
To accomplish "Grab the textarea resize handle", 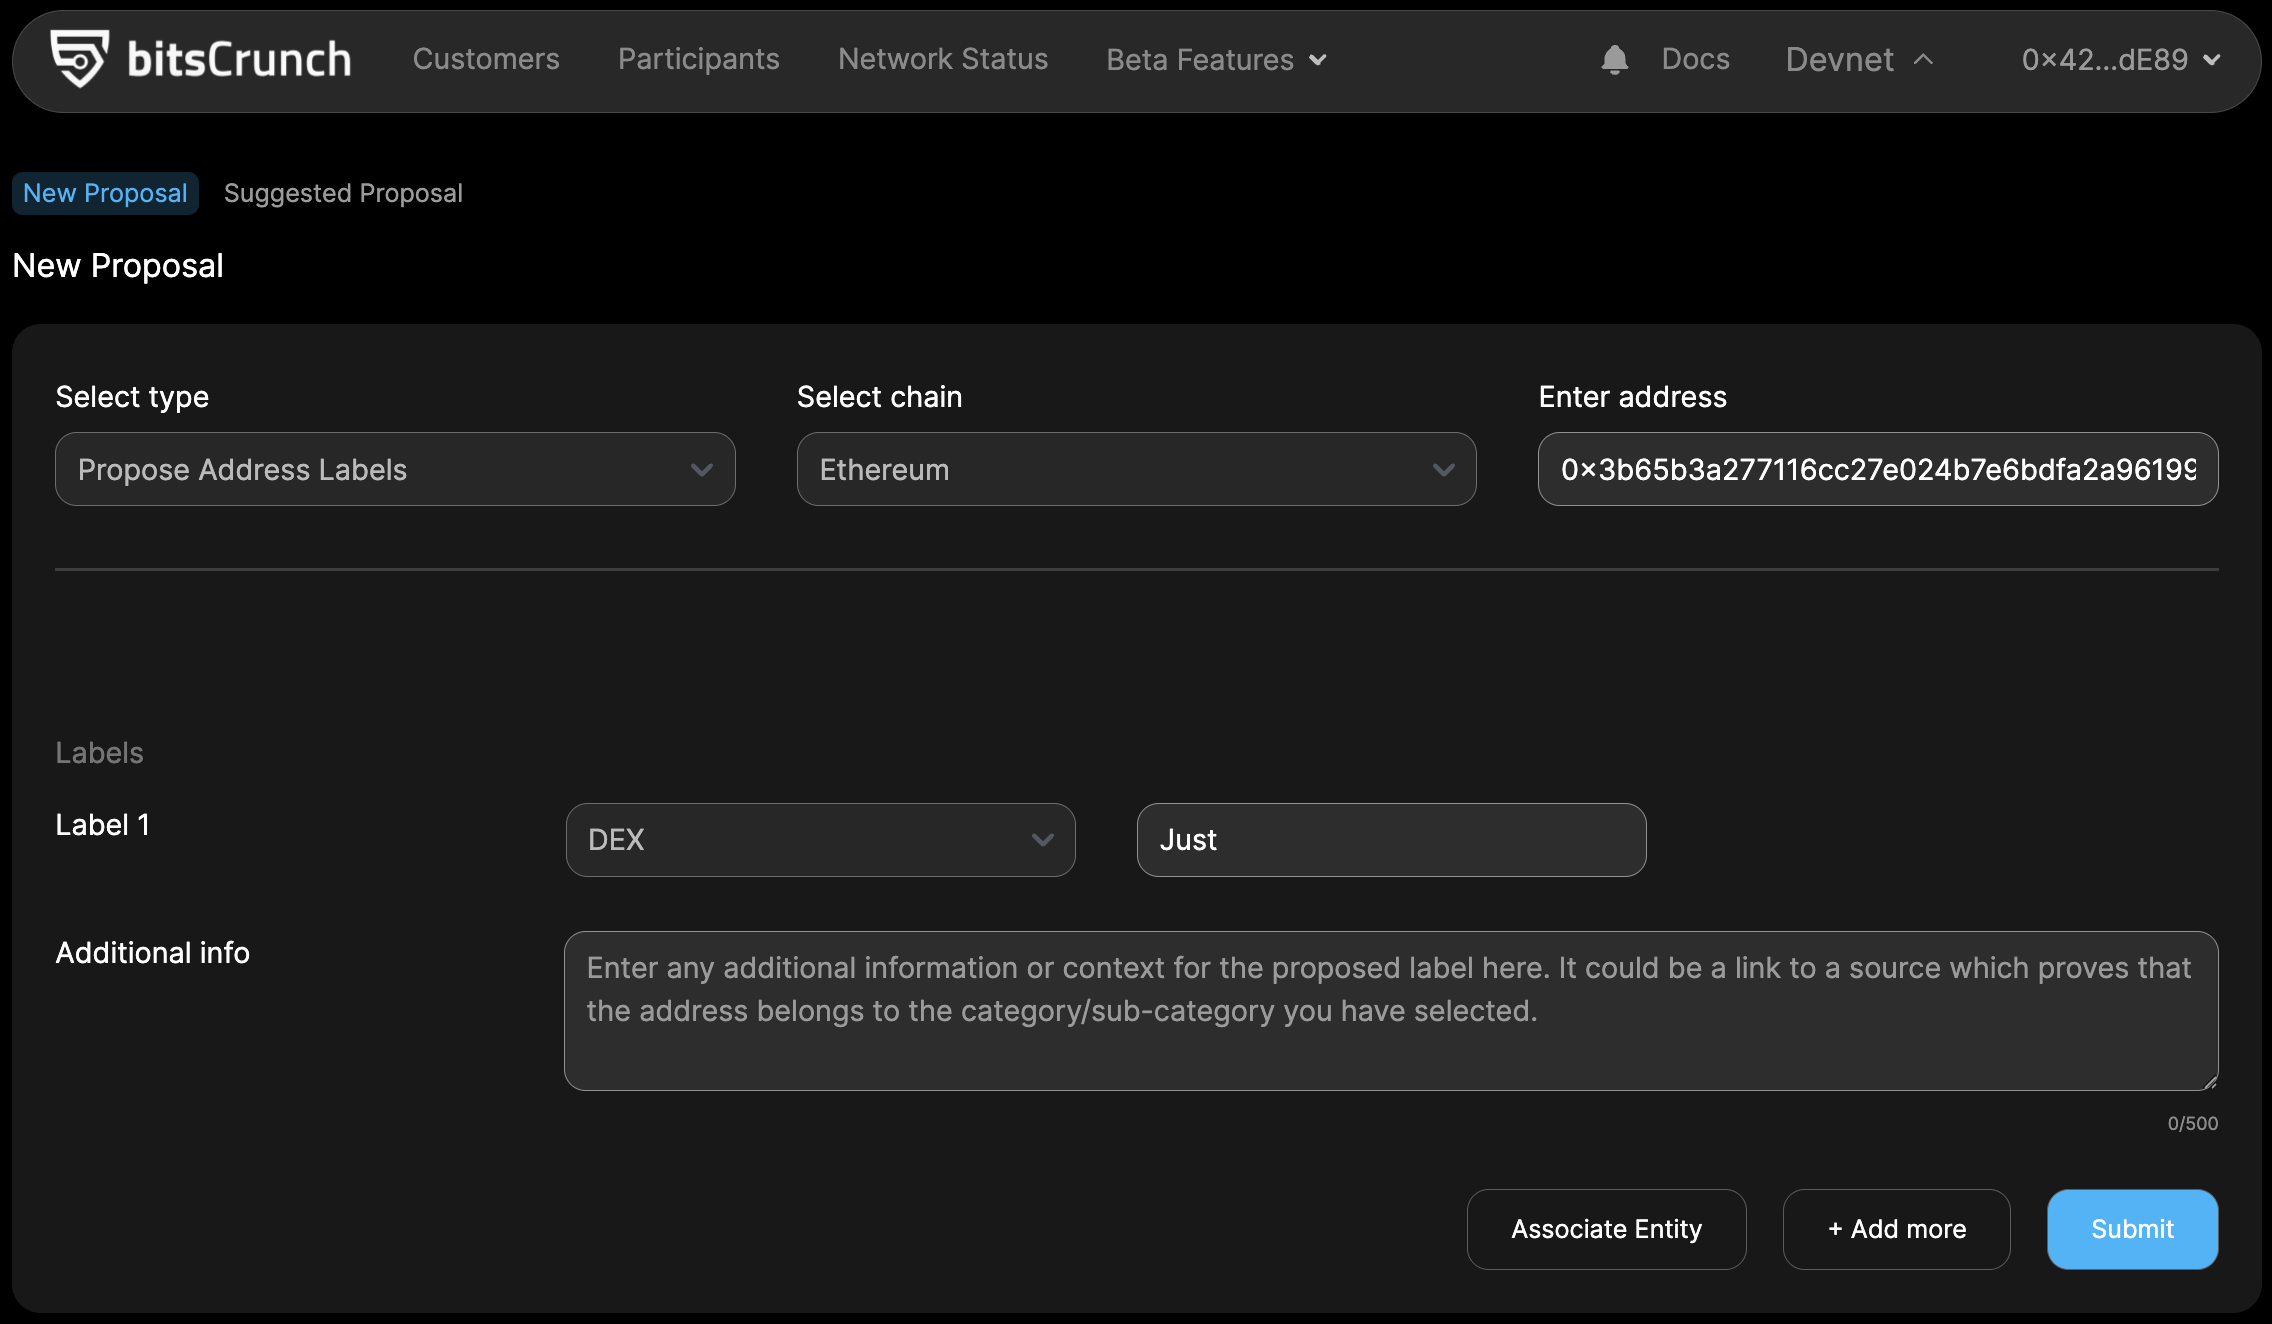I will click(2209, 1081).
